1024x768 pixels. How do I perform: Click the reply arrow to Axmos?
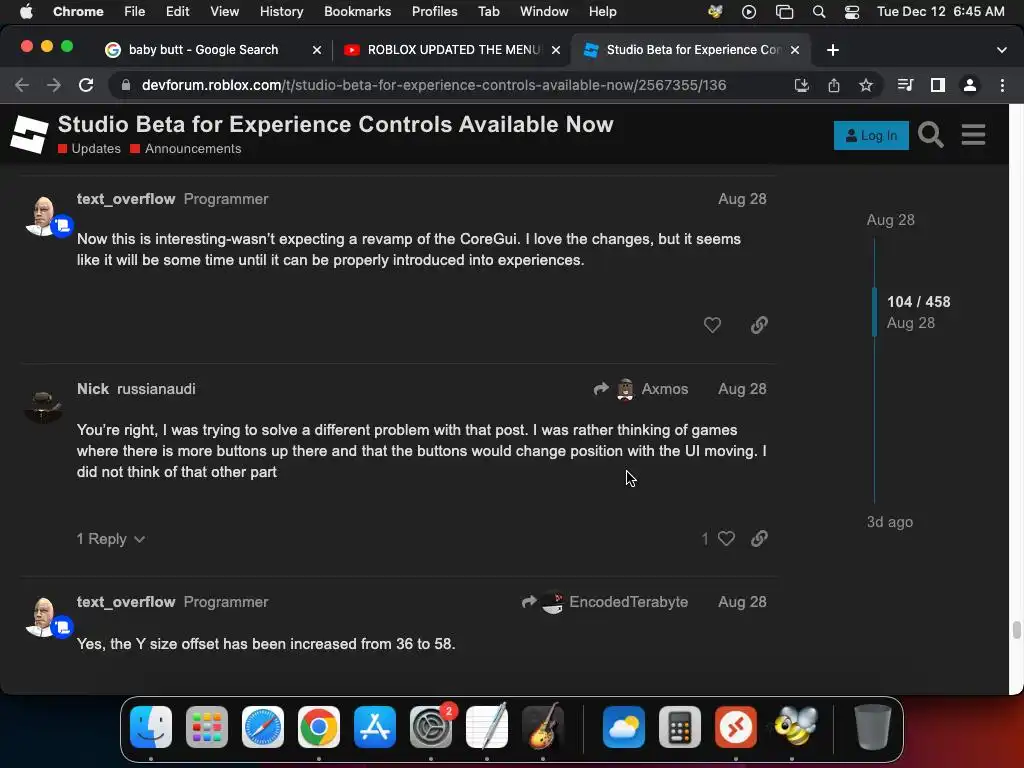(x=601, y=389)
